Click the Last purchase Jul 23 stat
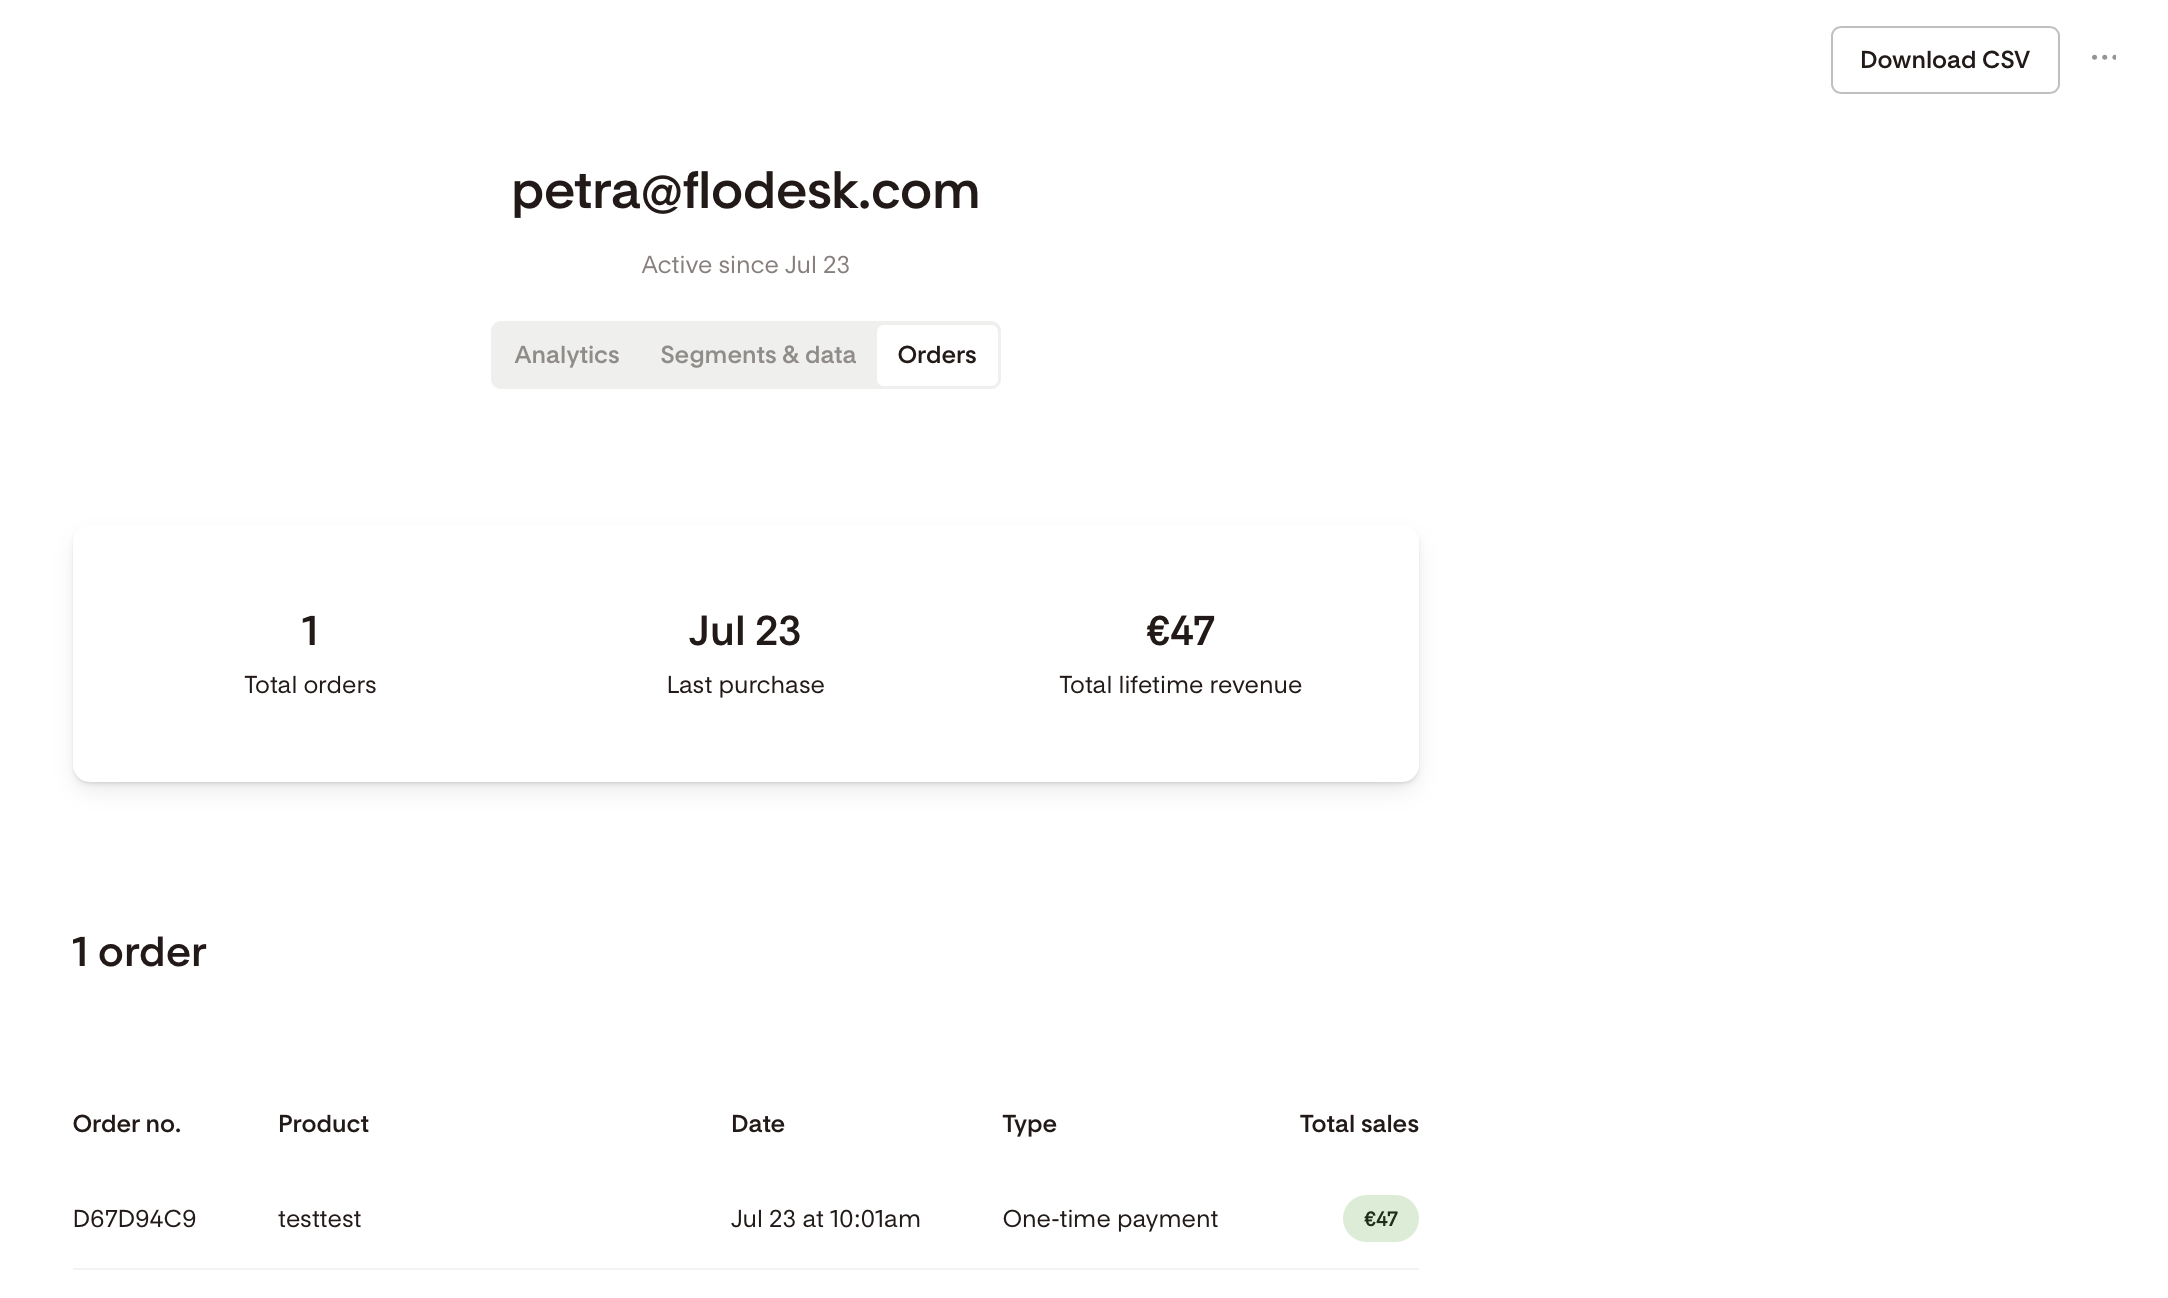This screenshot has height=1298, width=2168. [x=745, y=654]
